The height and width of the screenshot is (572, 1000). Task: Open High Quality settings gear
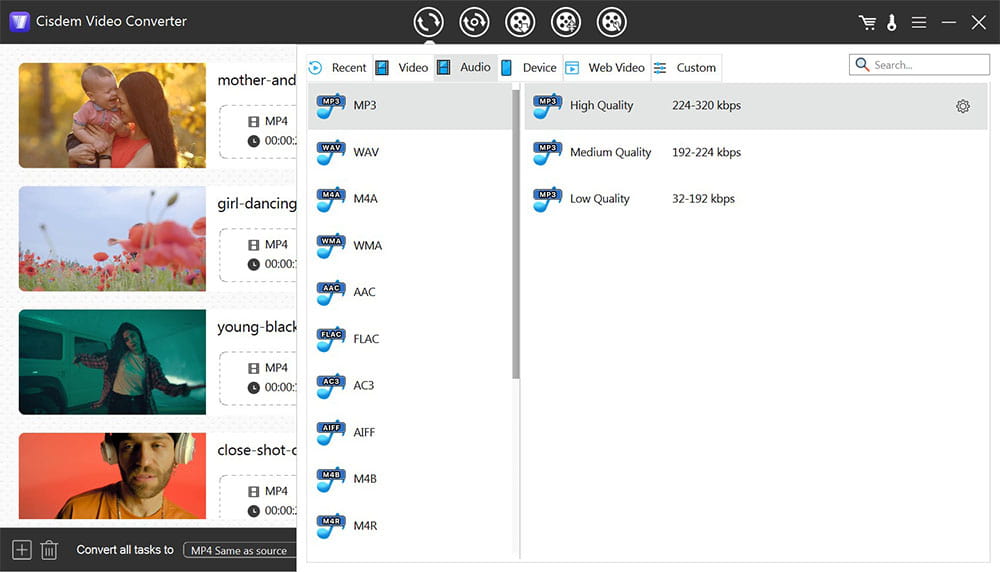pyautogui.click(x=962, y=106)
